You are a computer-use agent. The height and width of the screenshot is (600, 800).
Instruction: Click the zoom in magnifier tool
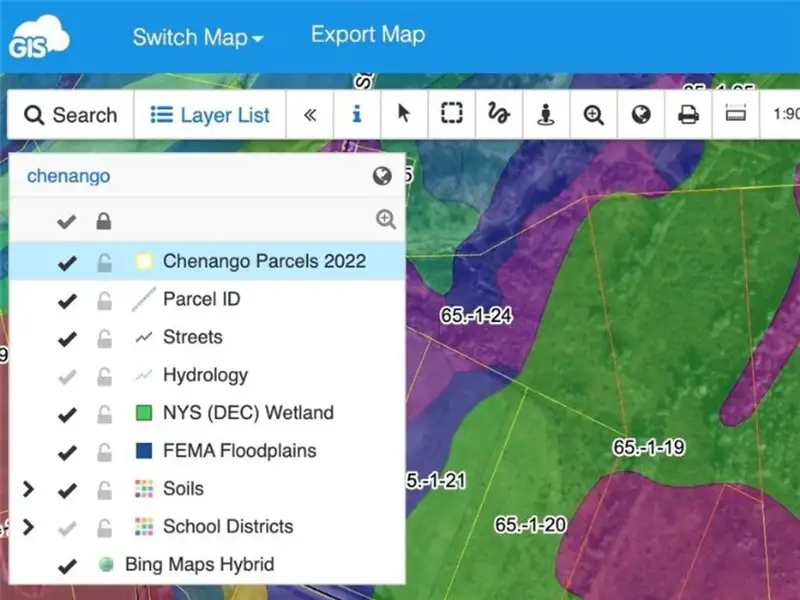click(594, 115)
